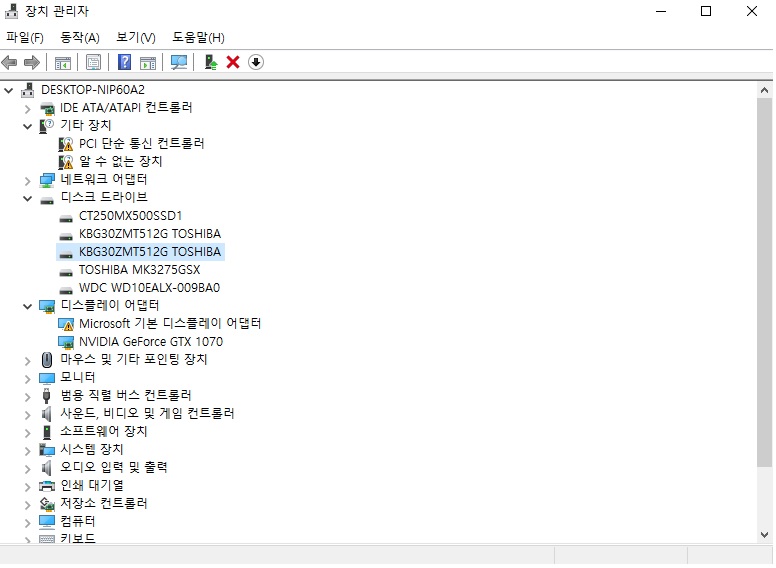Expand the 네트워크 어댑터 category
The height and width of the screenshot is (568, 776).
coord(28,180)
